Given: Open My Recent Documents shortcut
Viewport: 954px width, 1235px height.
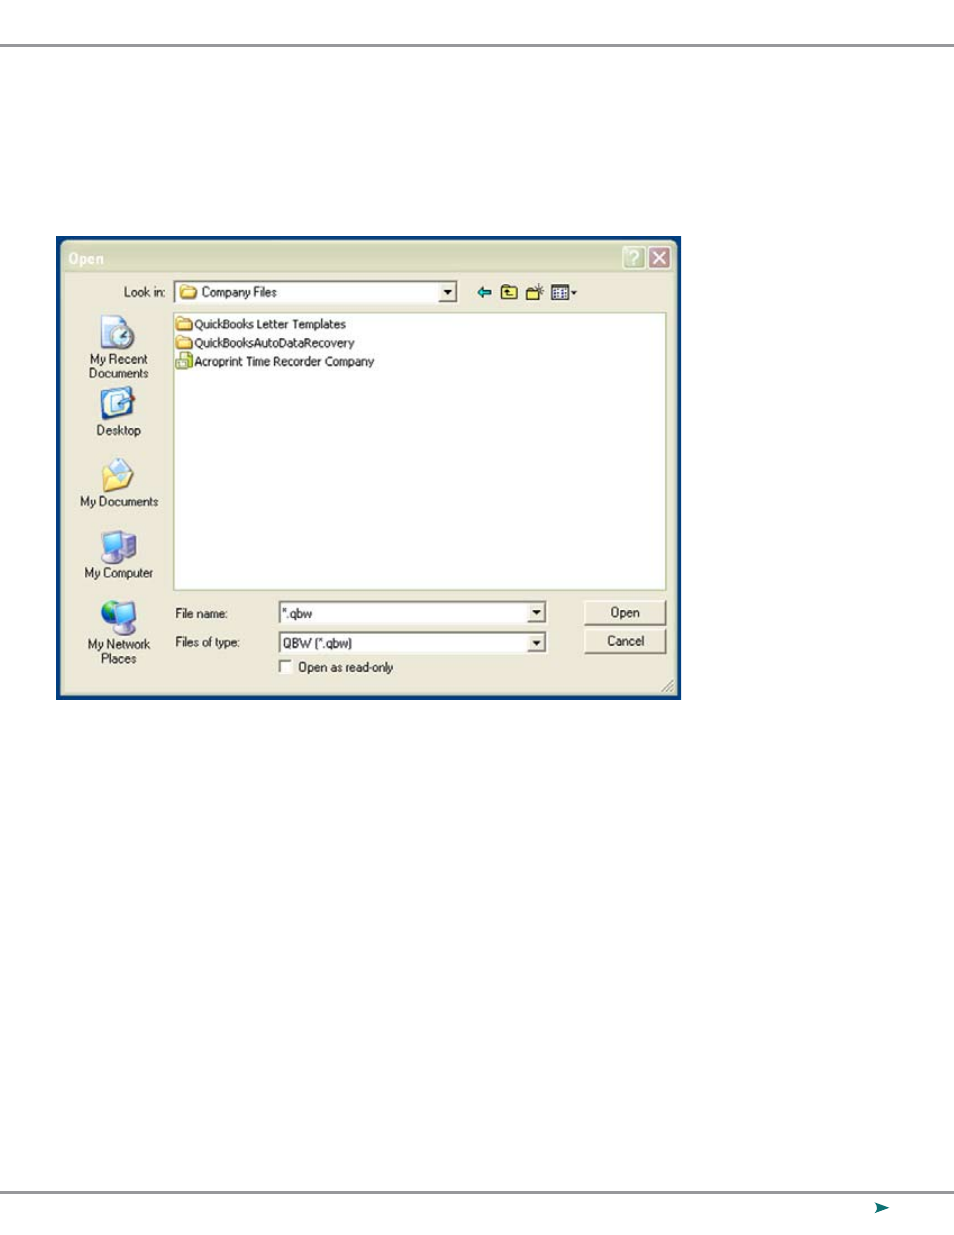Looking at the screenshot, I should [118, 348].
